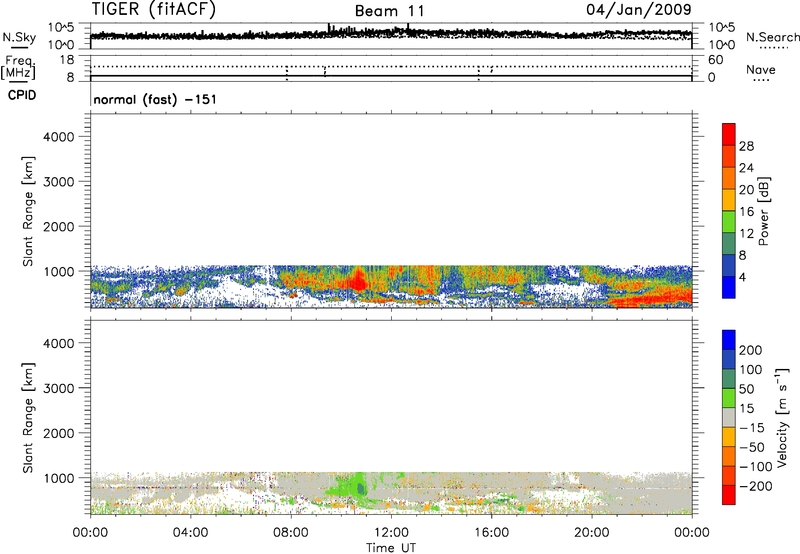Pick the light green 12–16 dB colorbar segment
The width and height of the screenshot is (800, 554).
point(729,222)
